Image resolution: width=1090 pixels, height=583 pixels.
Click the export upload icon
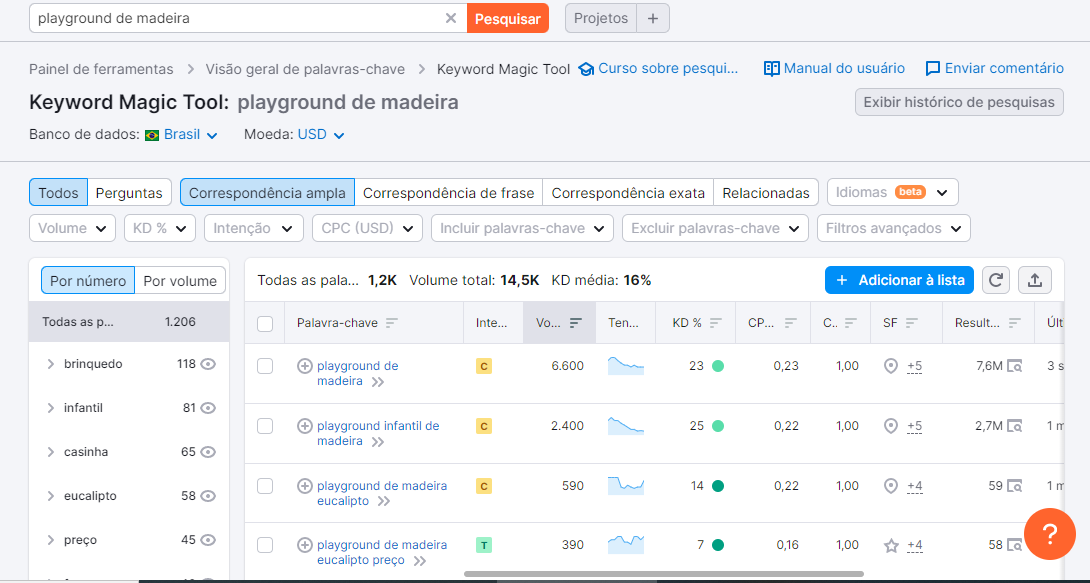coord(1034,280)
